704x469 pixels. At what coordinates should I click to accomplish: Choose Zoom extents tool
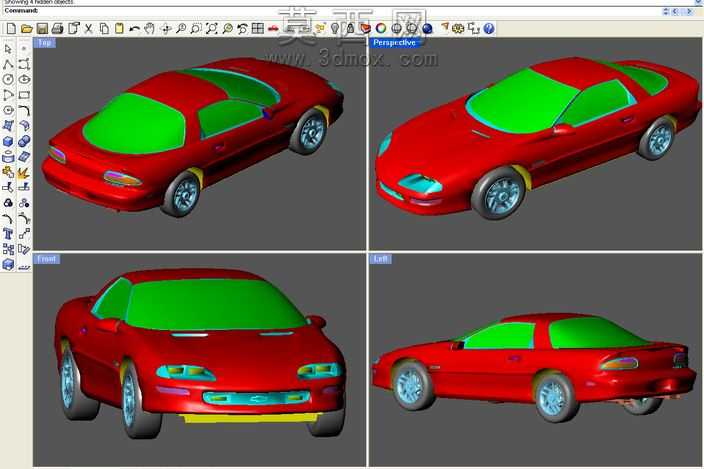pyautogui.click(x=211, y=29)
